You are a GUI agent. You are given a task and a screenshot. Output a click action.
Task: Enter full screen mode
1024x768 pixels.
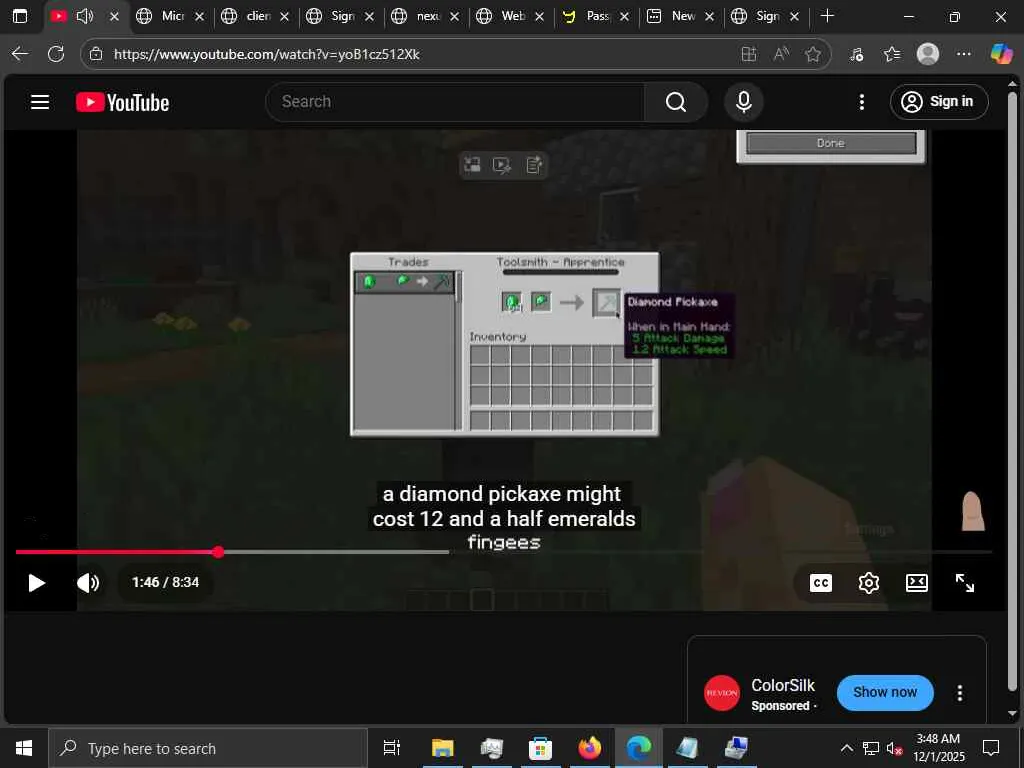[x=965, y=583]
